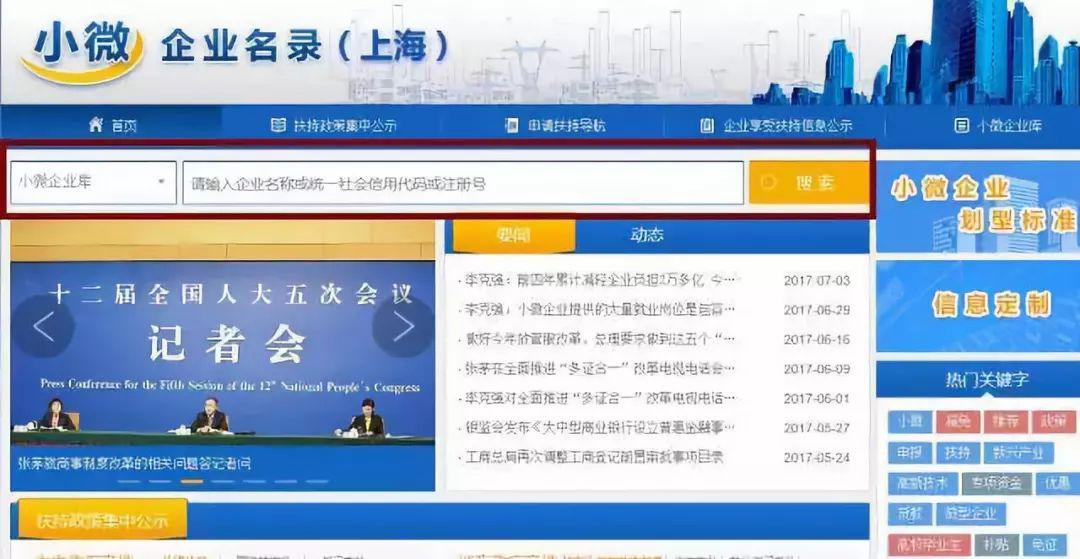Switch to the 动态 tab

click(x=646, y=235)
